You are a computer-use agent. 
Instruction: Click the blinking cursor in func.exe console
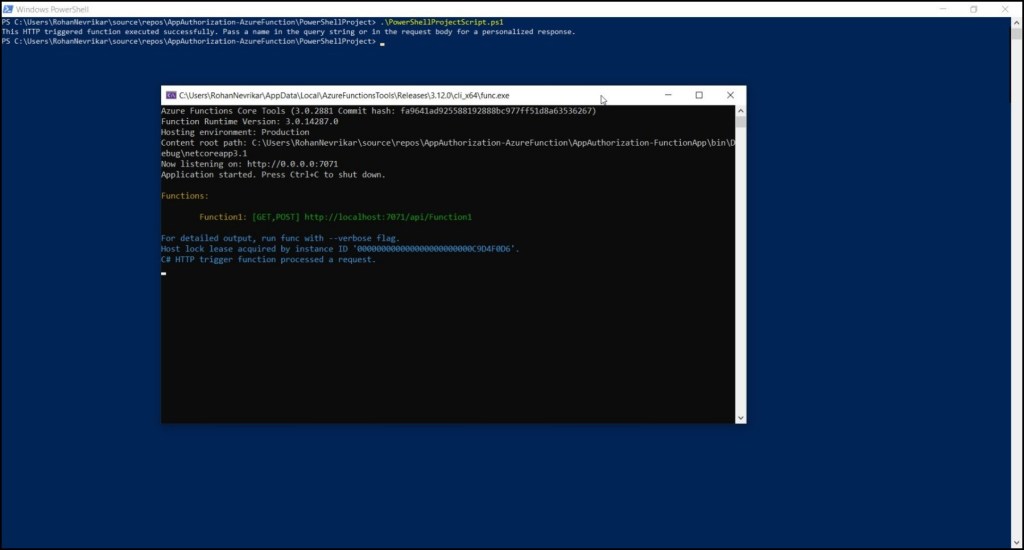164,272
